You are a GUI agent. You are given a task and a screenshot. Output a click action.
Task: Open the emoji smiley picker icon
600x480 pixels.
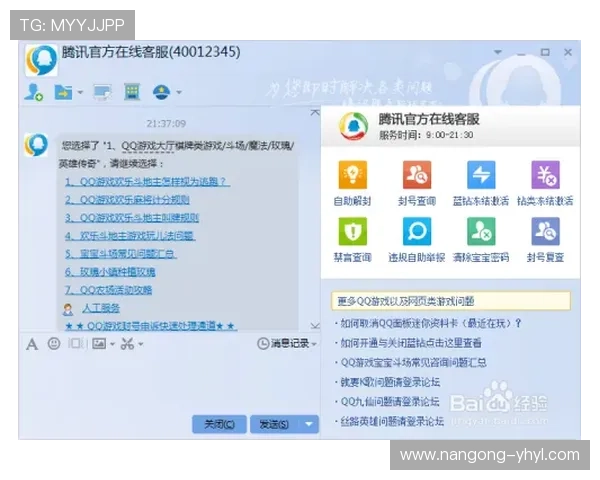point(54,344)
